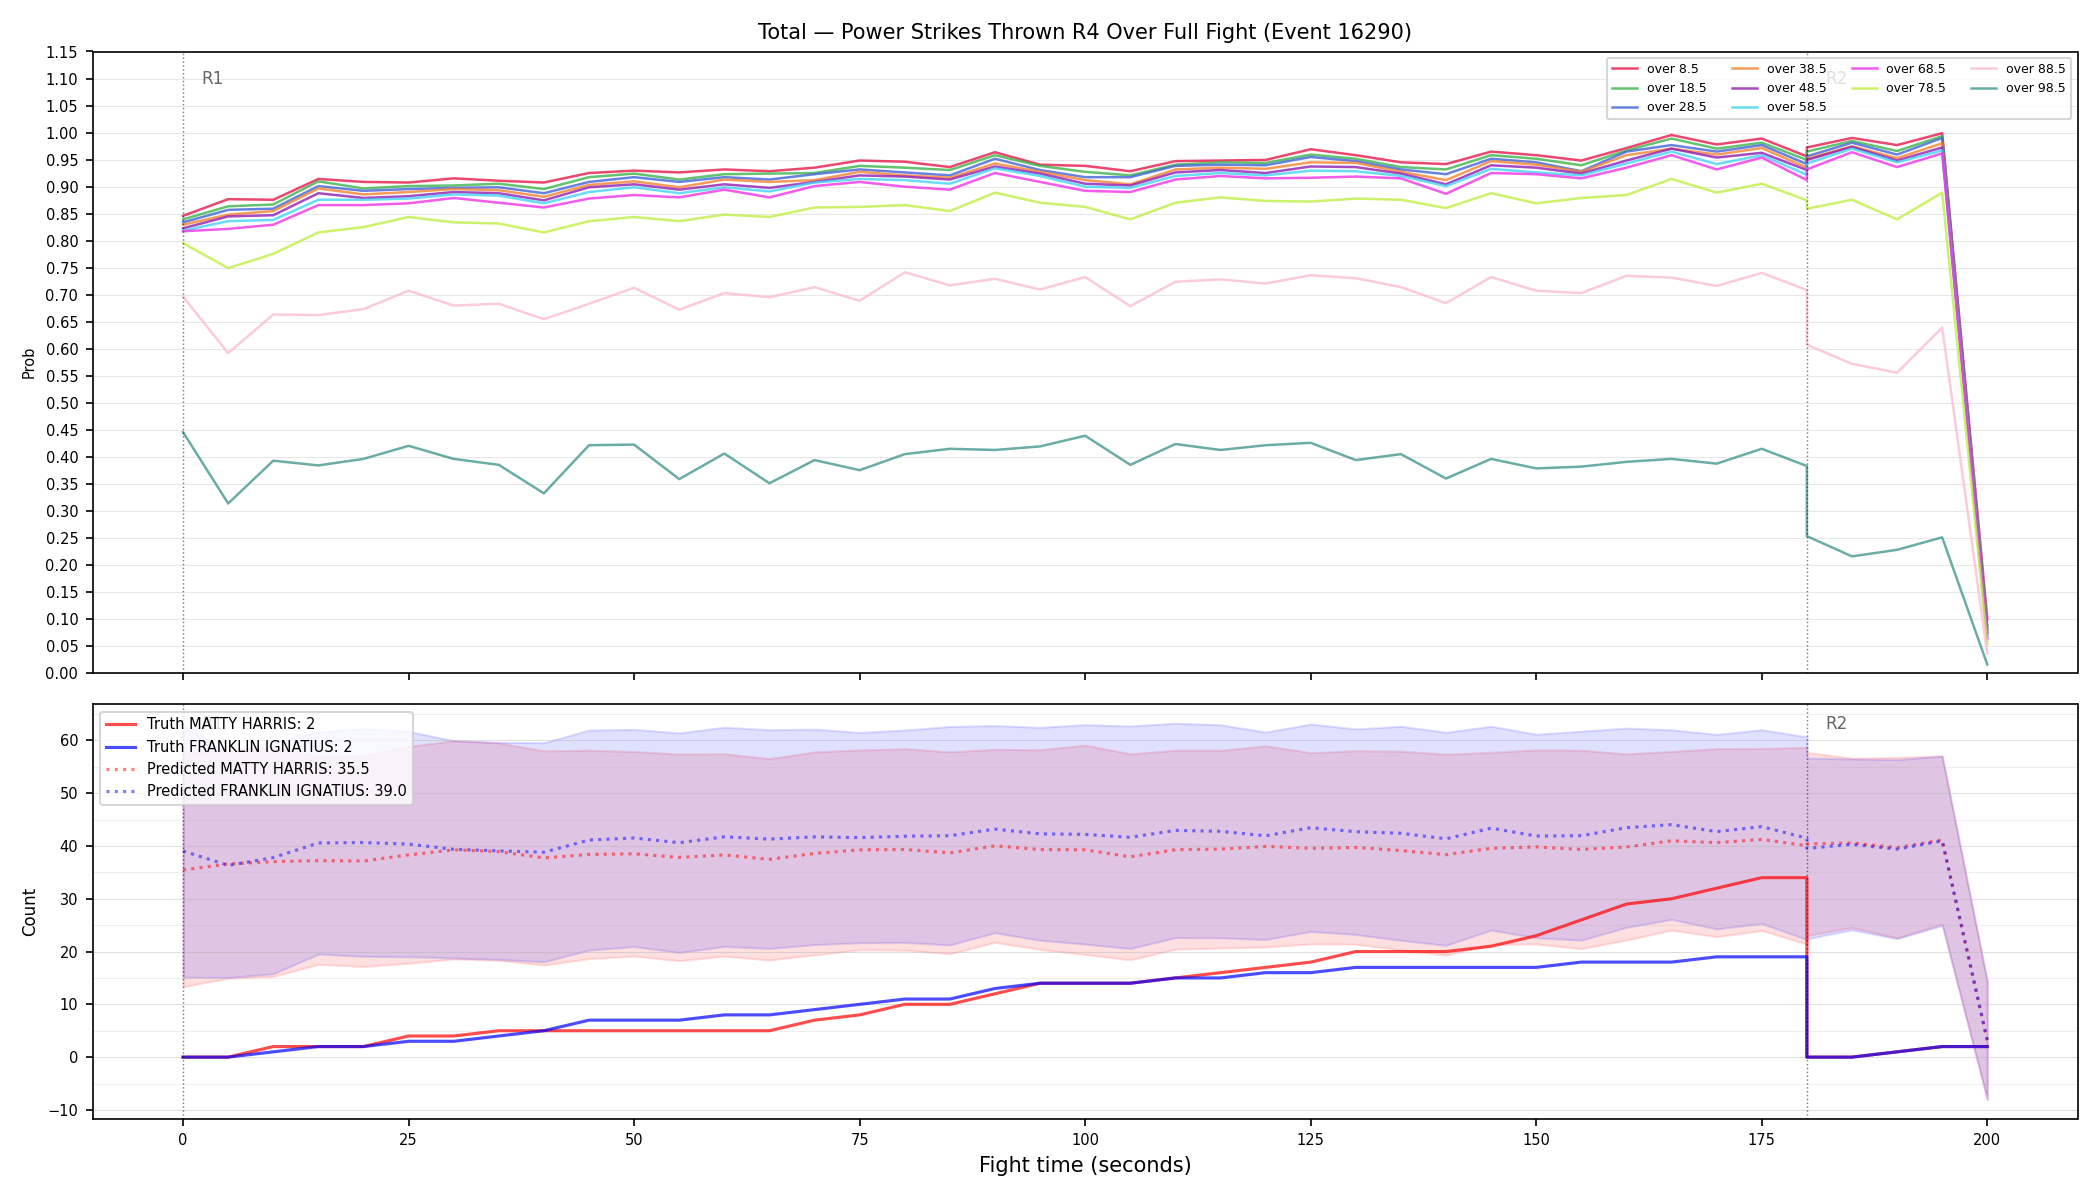
Task: Click the 0.00 tick on Prob axis
Action: point(62,673)
